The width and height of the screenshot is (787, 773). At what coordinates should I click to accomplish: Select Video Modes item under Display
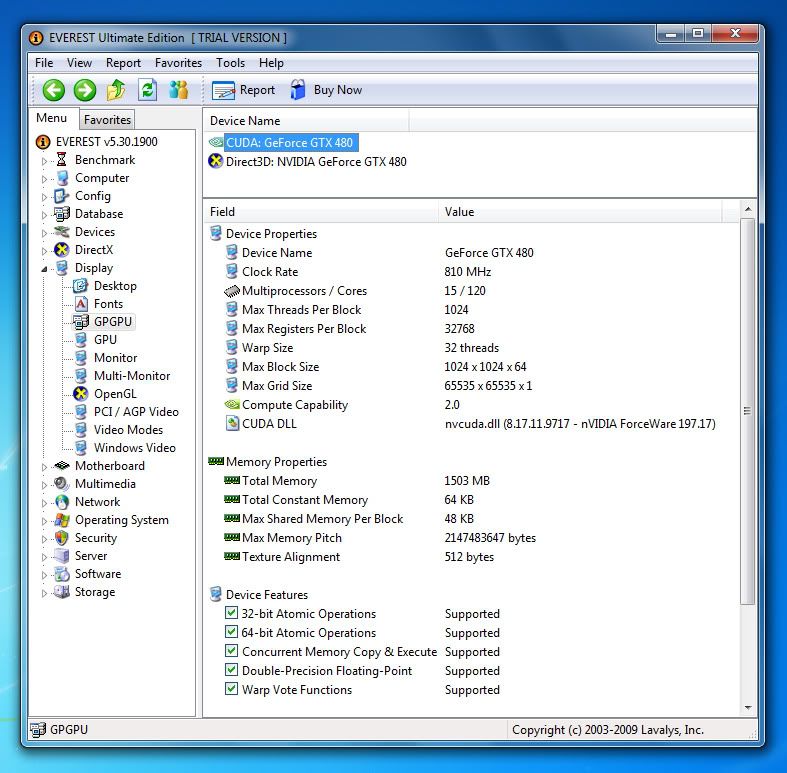click(x=128, y=430)
